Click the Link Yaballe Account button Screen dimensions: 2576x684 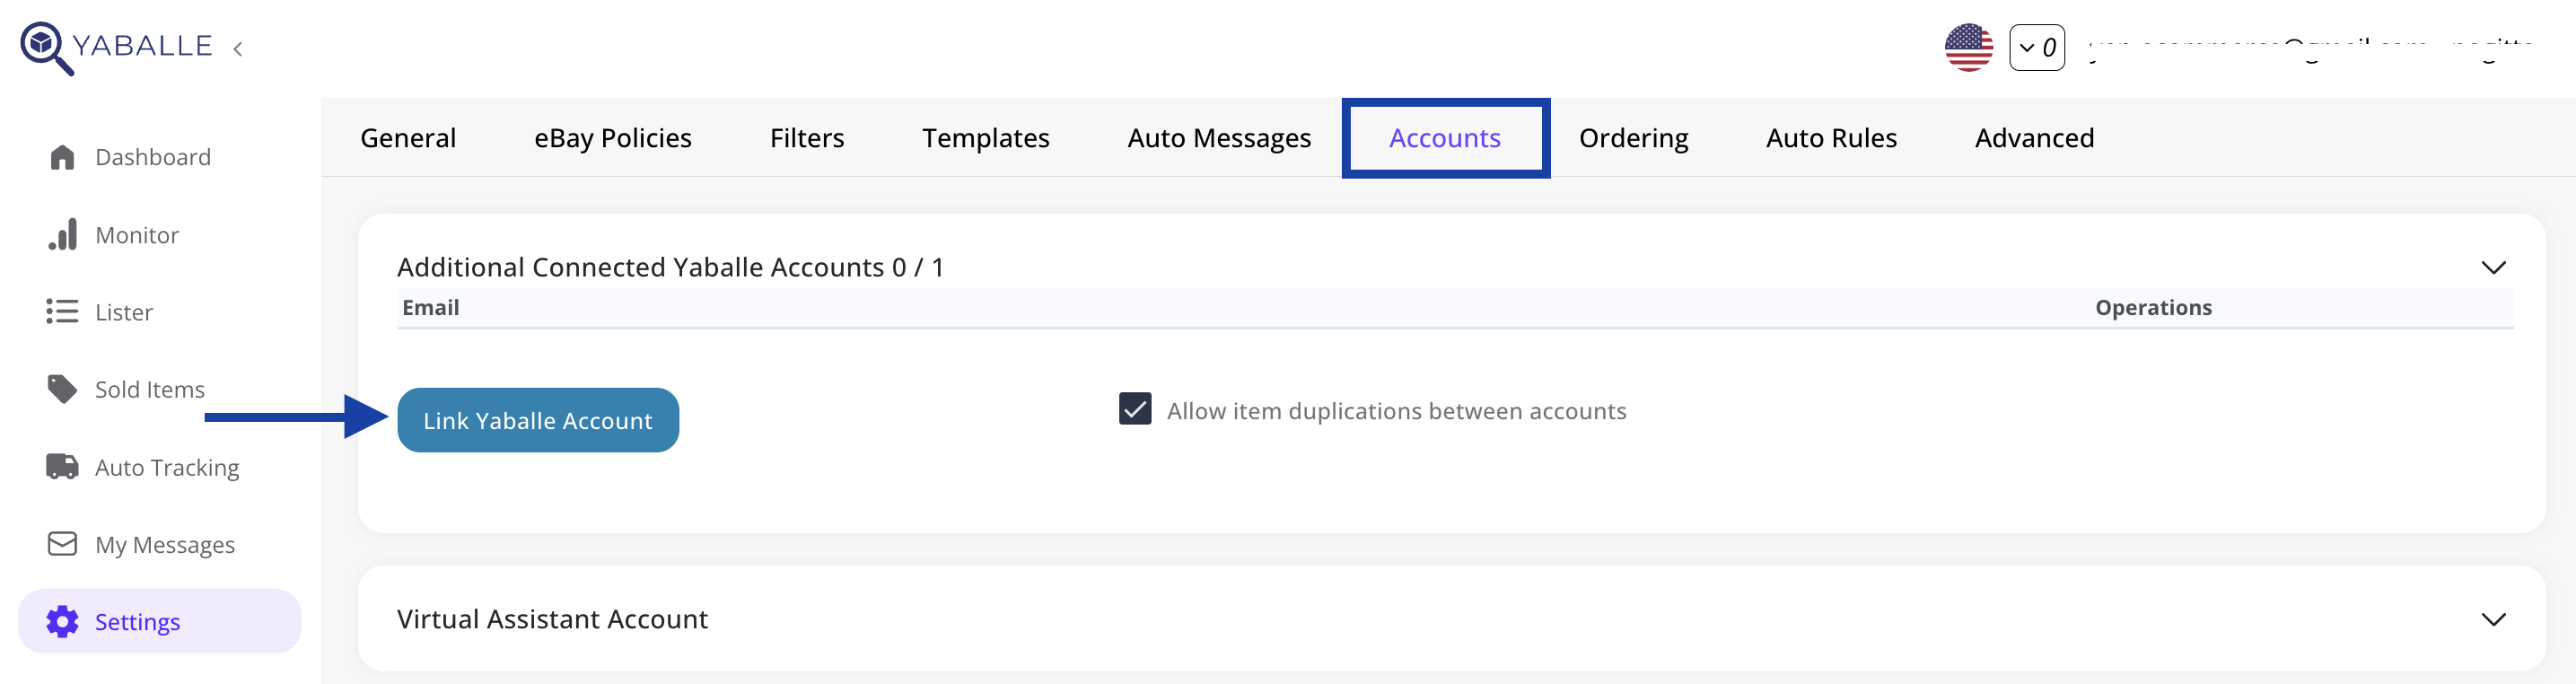coord(538,420)
